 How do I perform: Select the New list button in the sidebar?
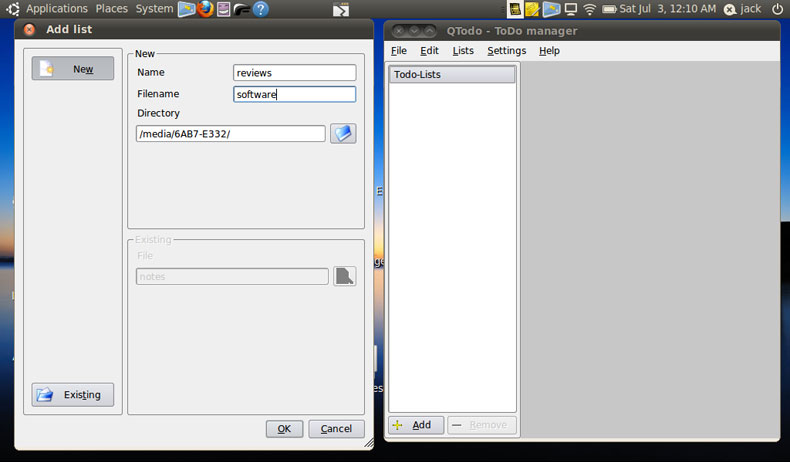pyautogui.click(x=73, y=69)
